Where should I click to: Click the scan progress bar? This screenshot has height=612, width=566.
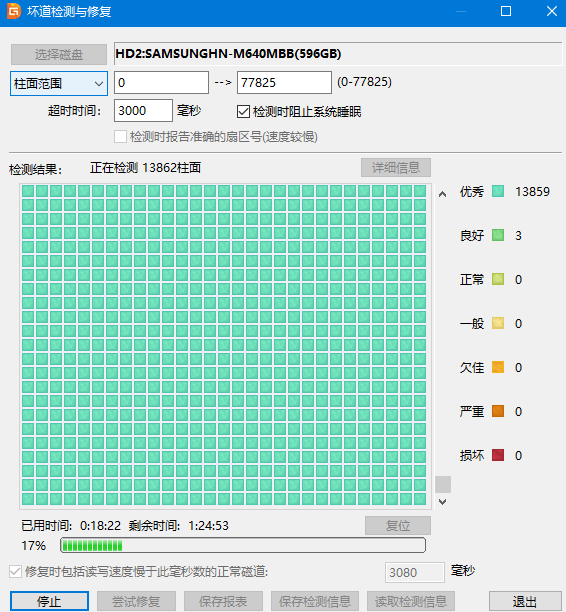click(243, 545)
